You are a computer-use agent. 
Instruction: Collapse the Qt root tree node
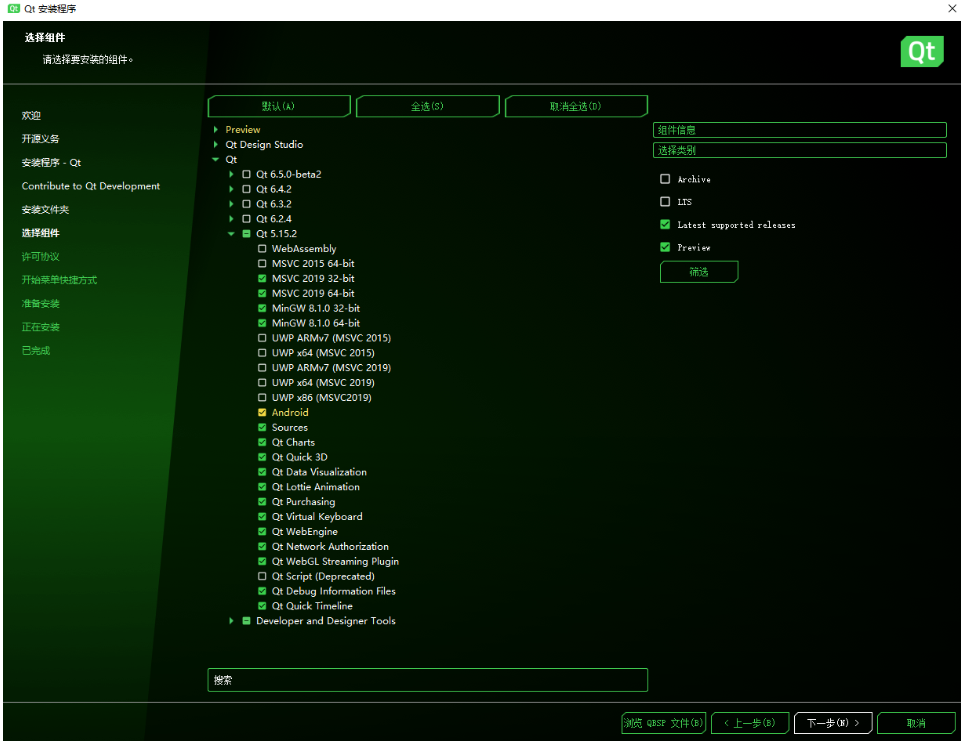(x=216, y=159)
